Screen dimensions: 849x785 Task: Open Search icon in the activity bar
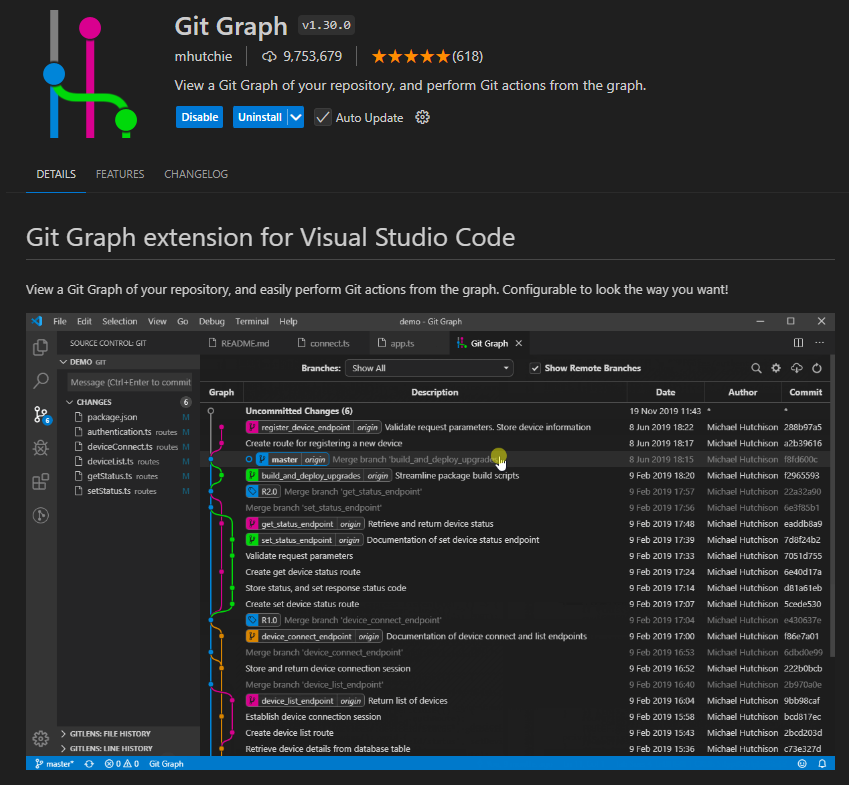(41, 381)
